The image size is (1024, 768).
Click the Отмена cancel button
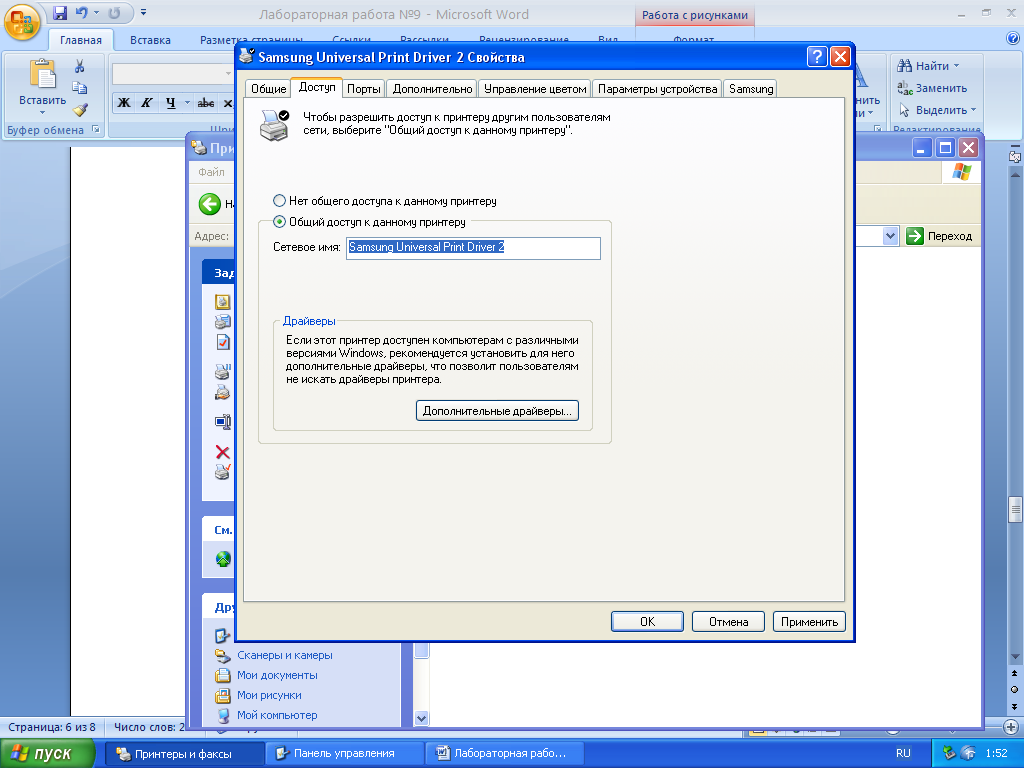click(729, 622)
